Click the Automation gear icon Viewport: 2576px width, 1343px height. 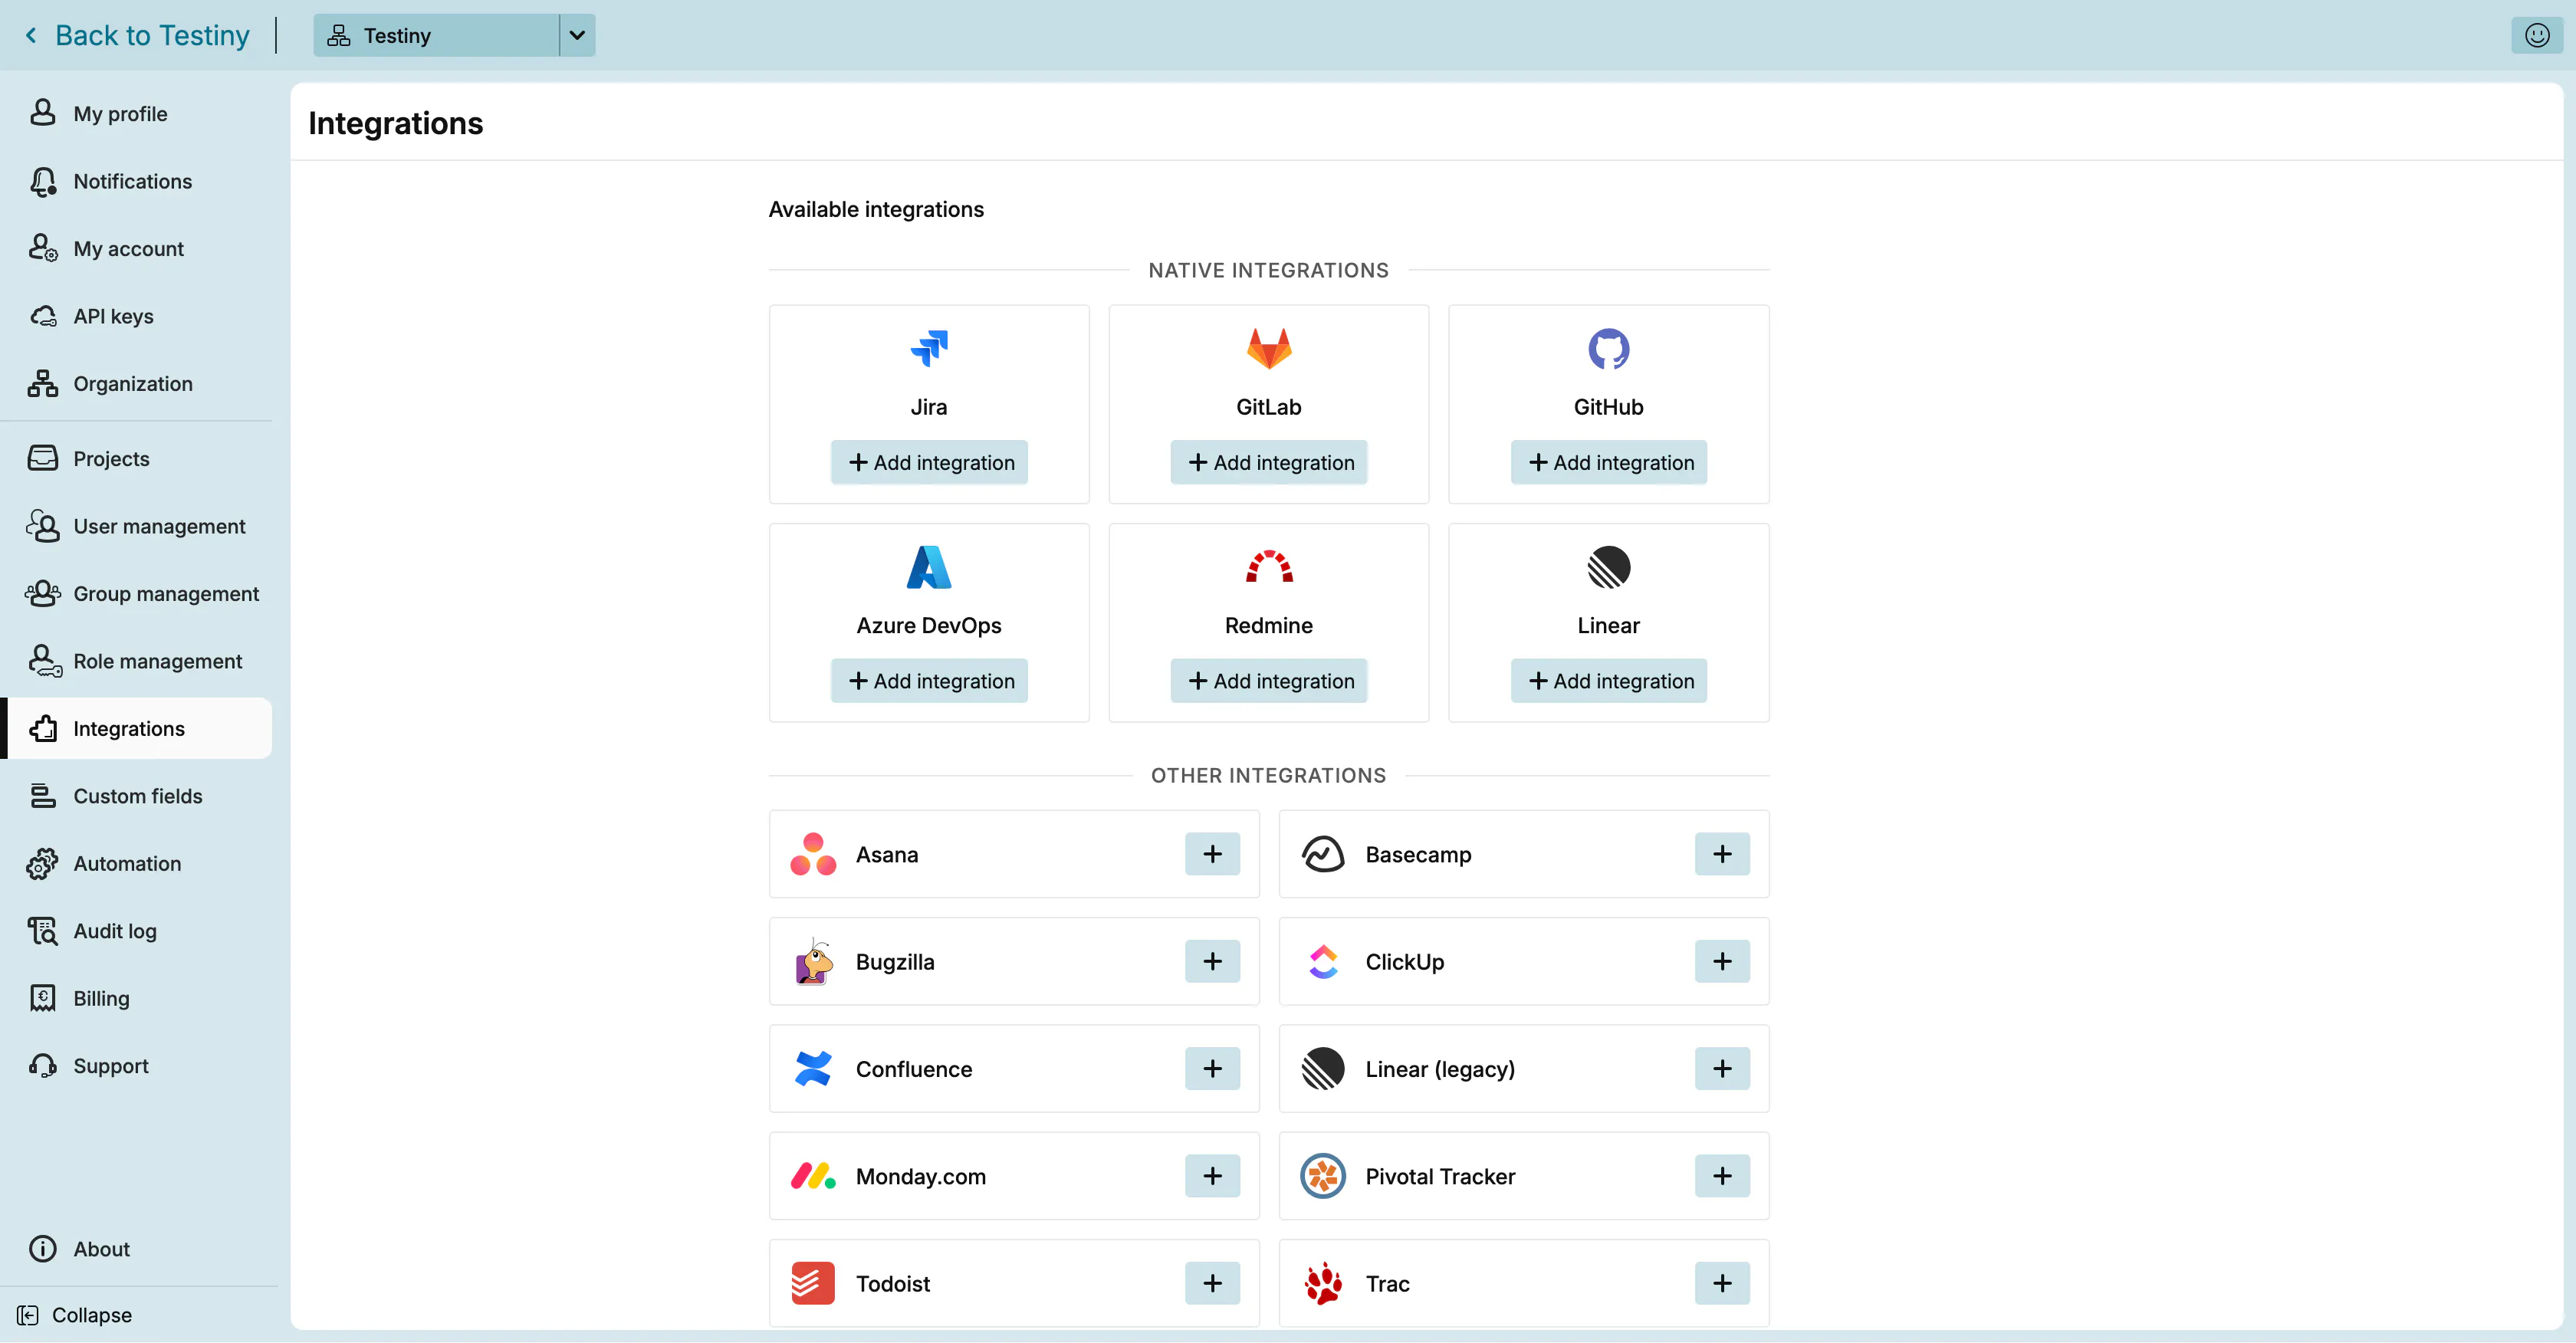(x=43, y=863)
